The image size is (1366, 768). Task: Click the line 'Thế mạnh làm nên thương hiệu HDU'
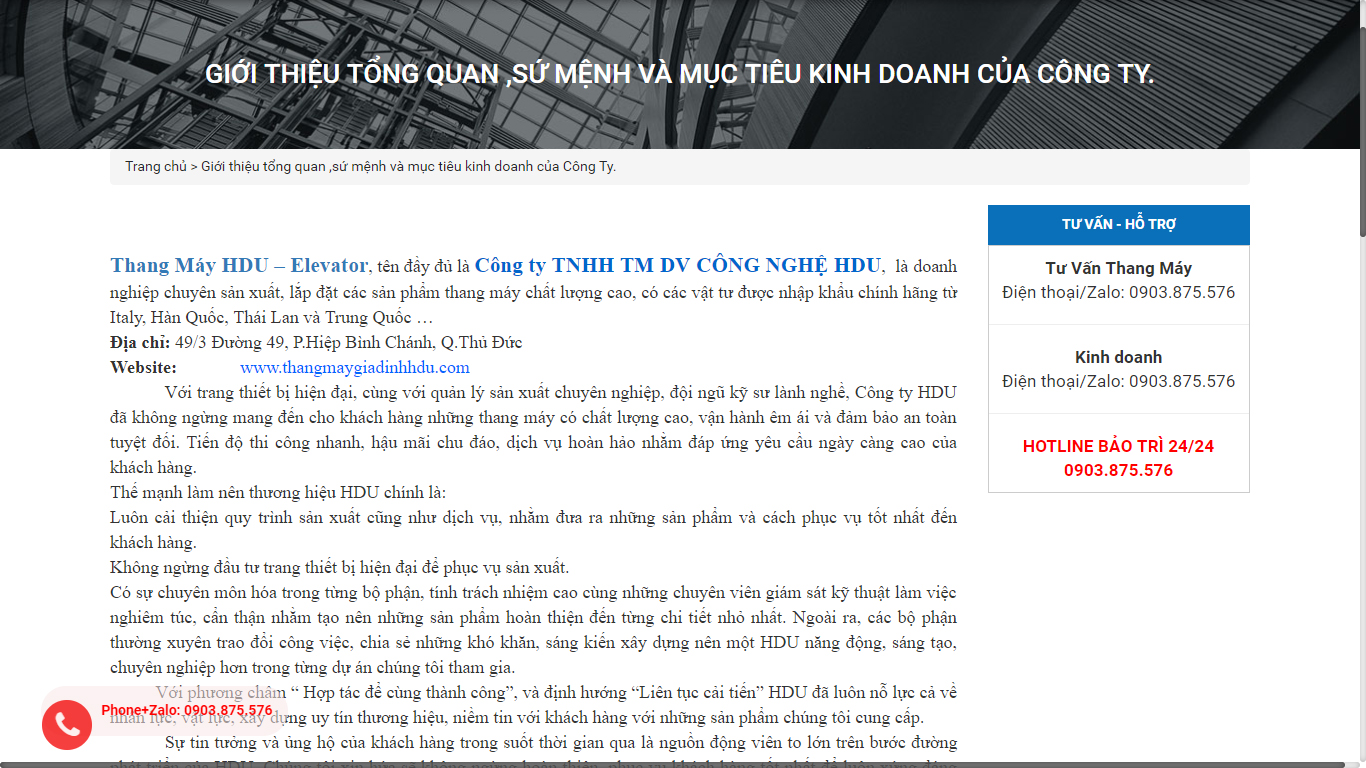tap(278, 493)
